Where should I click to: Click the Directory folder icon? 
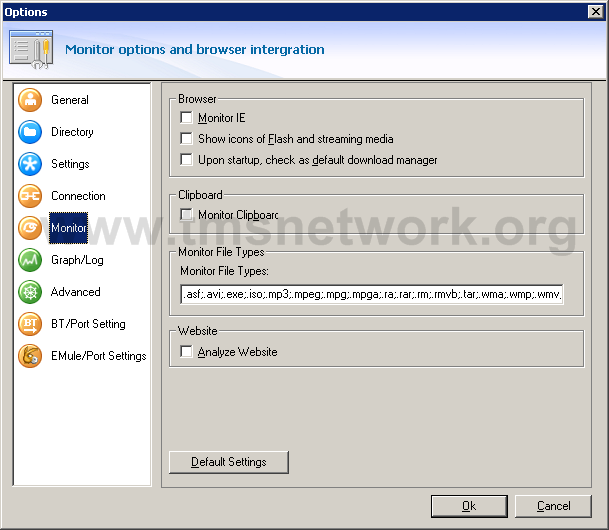(x=30, y=132)
